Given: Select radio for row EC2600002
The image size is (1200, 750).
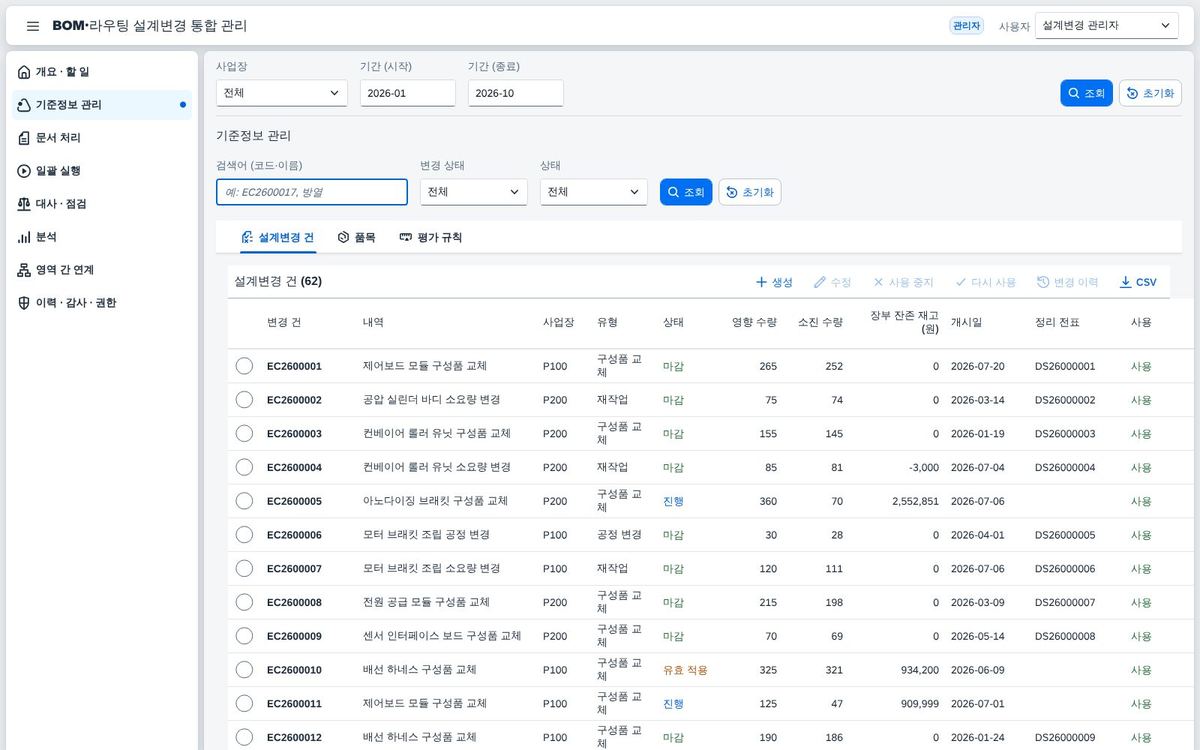Looking at the screenshot, I should (244, 400).
